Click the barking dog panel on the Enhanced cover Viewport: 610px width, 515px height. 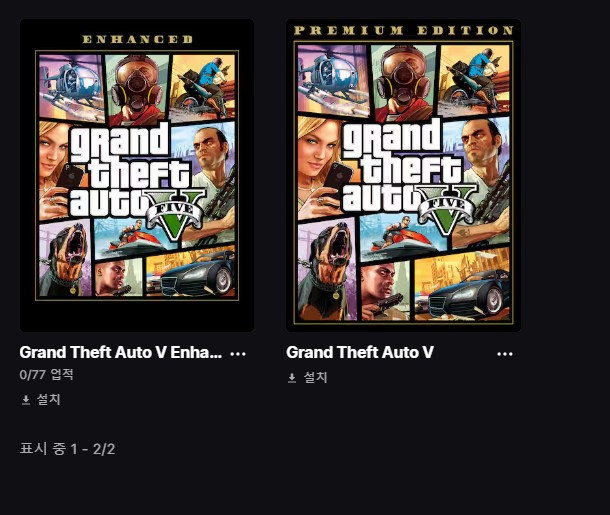65,258
